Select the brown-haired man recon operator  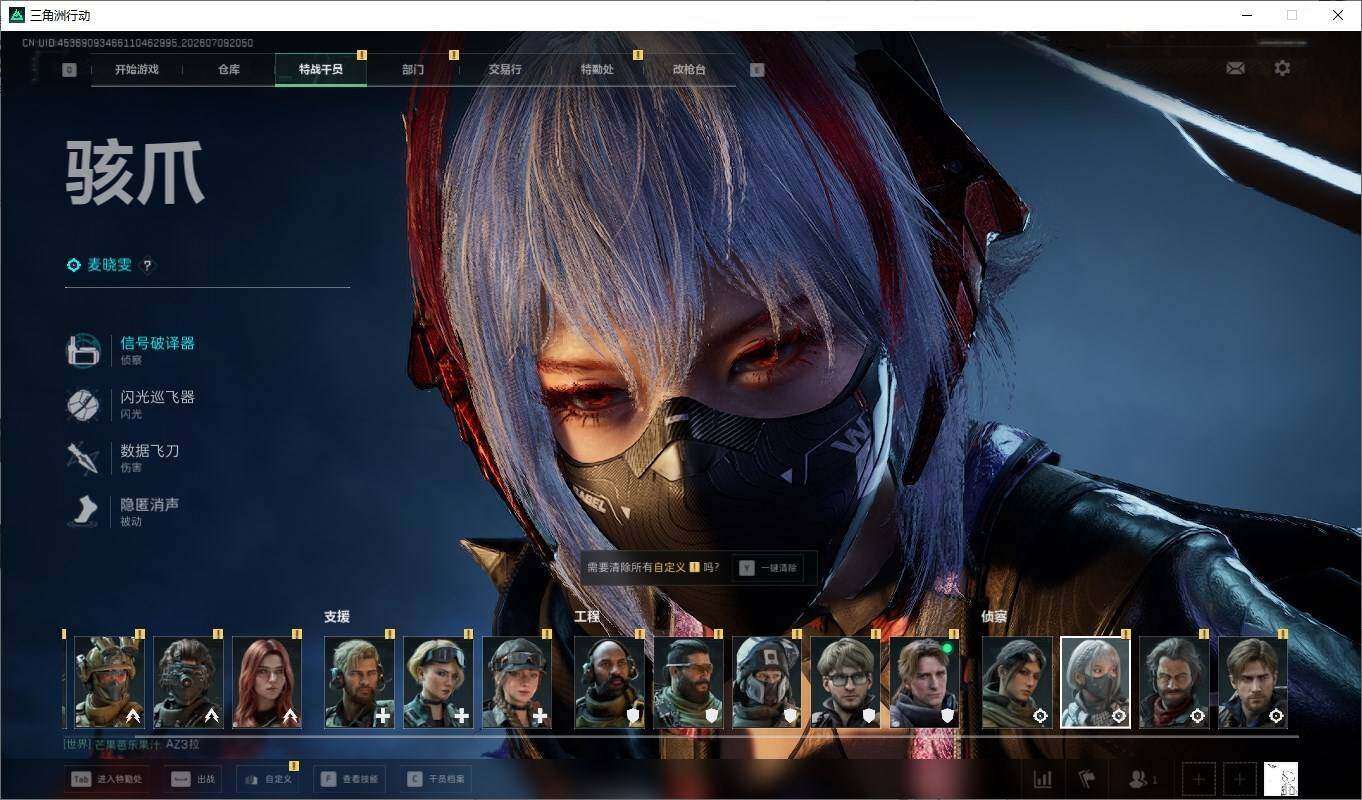pyautogui.click(x=1253, y=683)
